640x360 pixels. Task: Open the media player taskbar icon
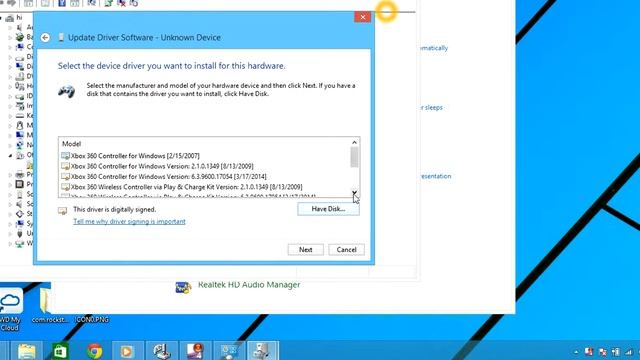pyautogui.click(x=127, y=351)
